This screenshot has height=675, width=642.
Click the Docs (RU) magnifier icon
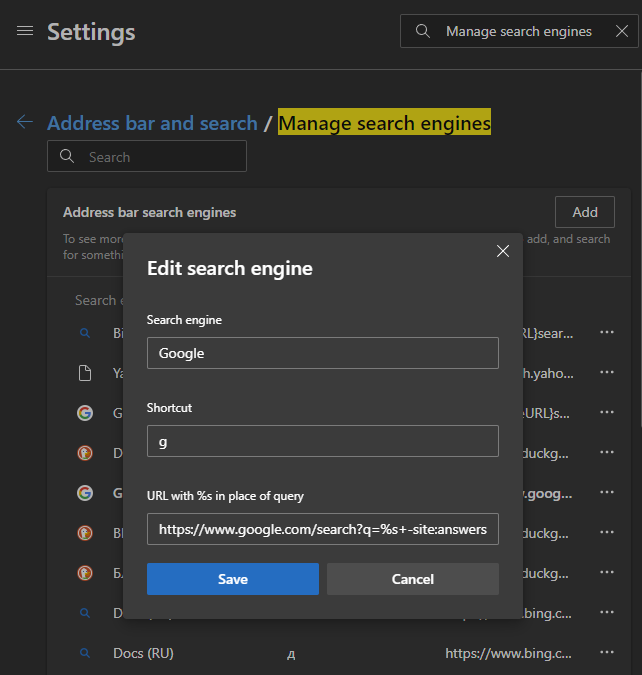[x=85, y=653]
